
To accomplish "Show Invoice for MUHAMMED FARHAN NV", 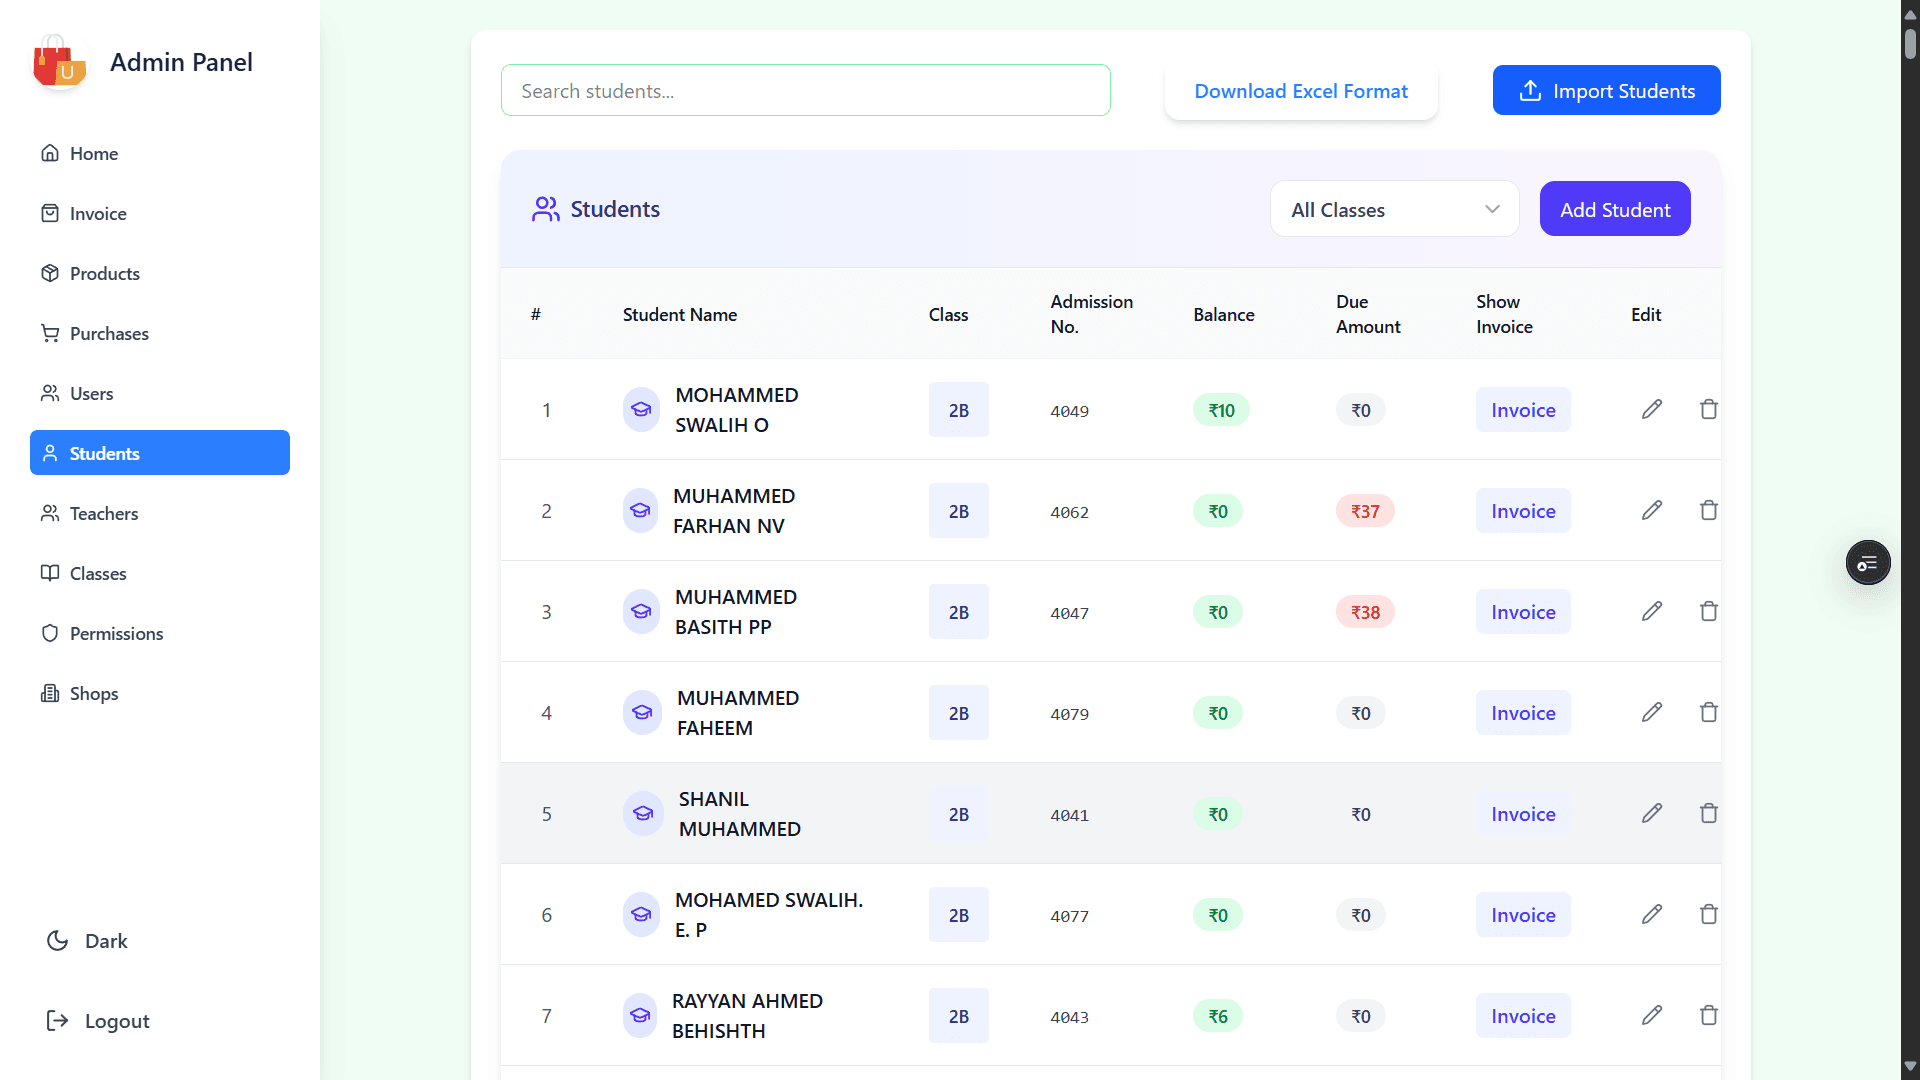I will [1522, 510].
